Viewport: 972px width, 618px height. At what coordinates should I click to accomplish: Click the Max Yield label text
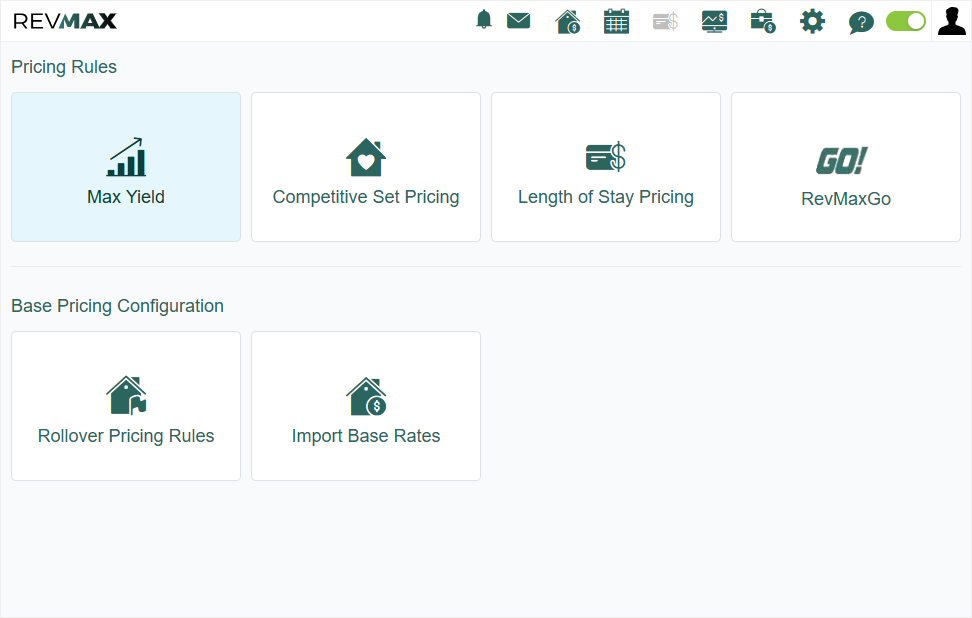pyautogui.click(x=126, y=197)
